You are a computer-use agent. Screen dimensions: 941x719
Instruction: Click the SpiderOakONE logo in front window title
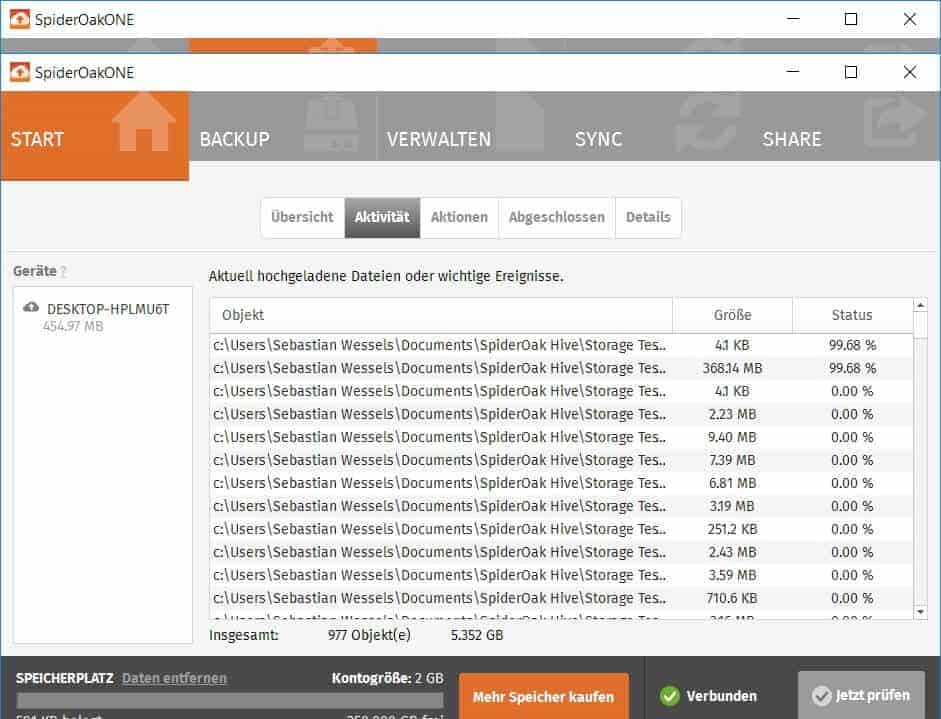coord(19,73)
